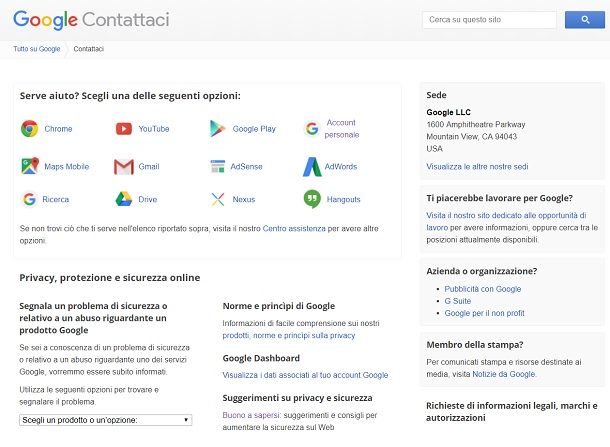Follow the Google Play text link
The width and height of the screenshot is (610, 447).
254,129
